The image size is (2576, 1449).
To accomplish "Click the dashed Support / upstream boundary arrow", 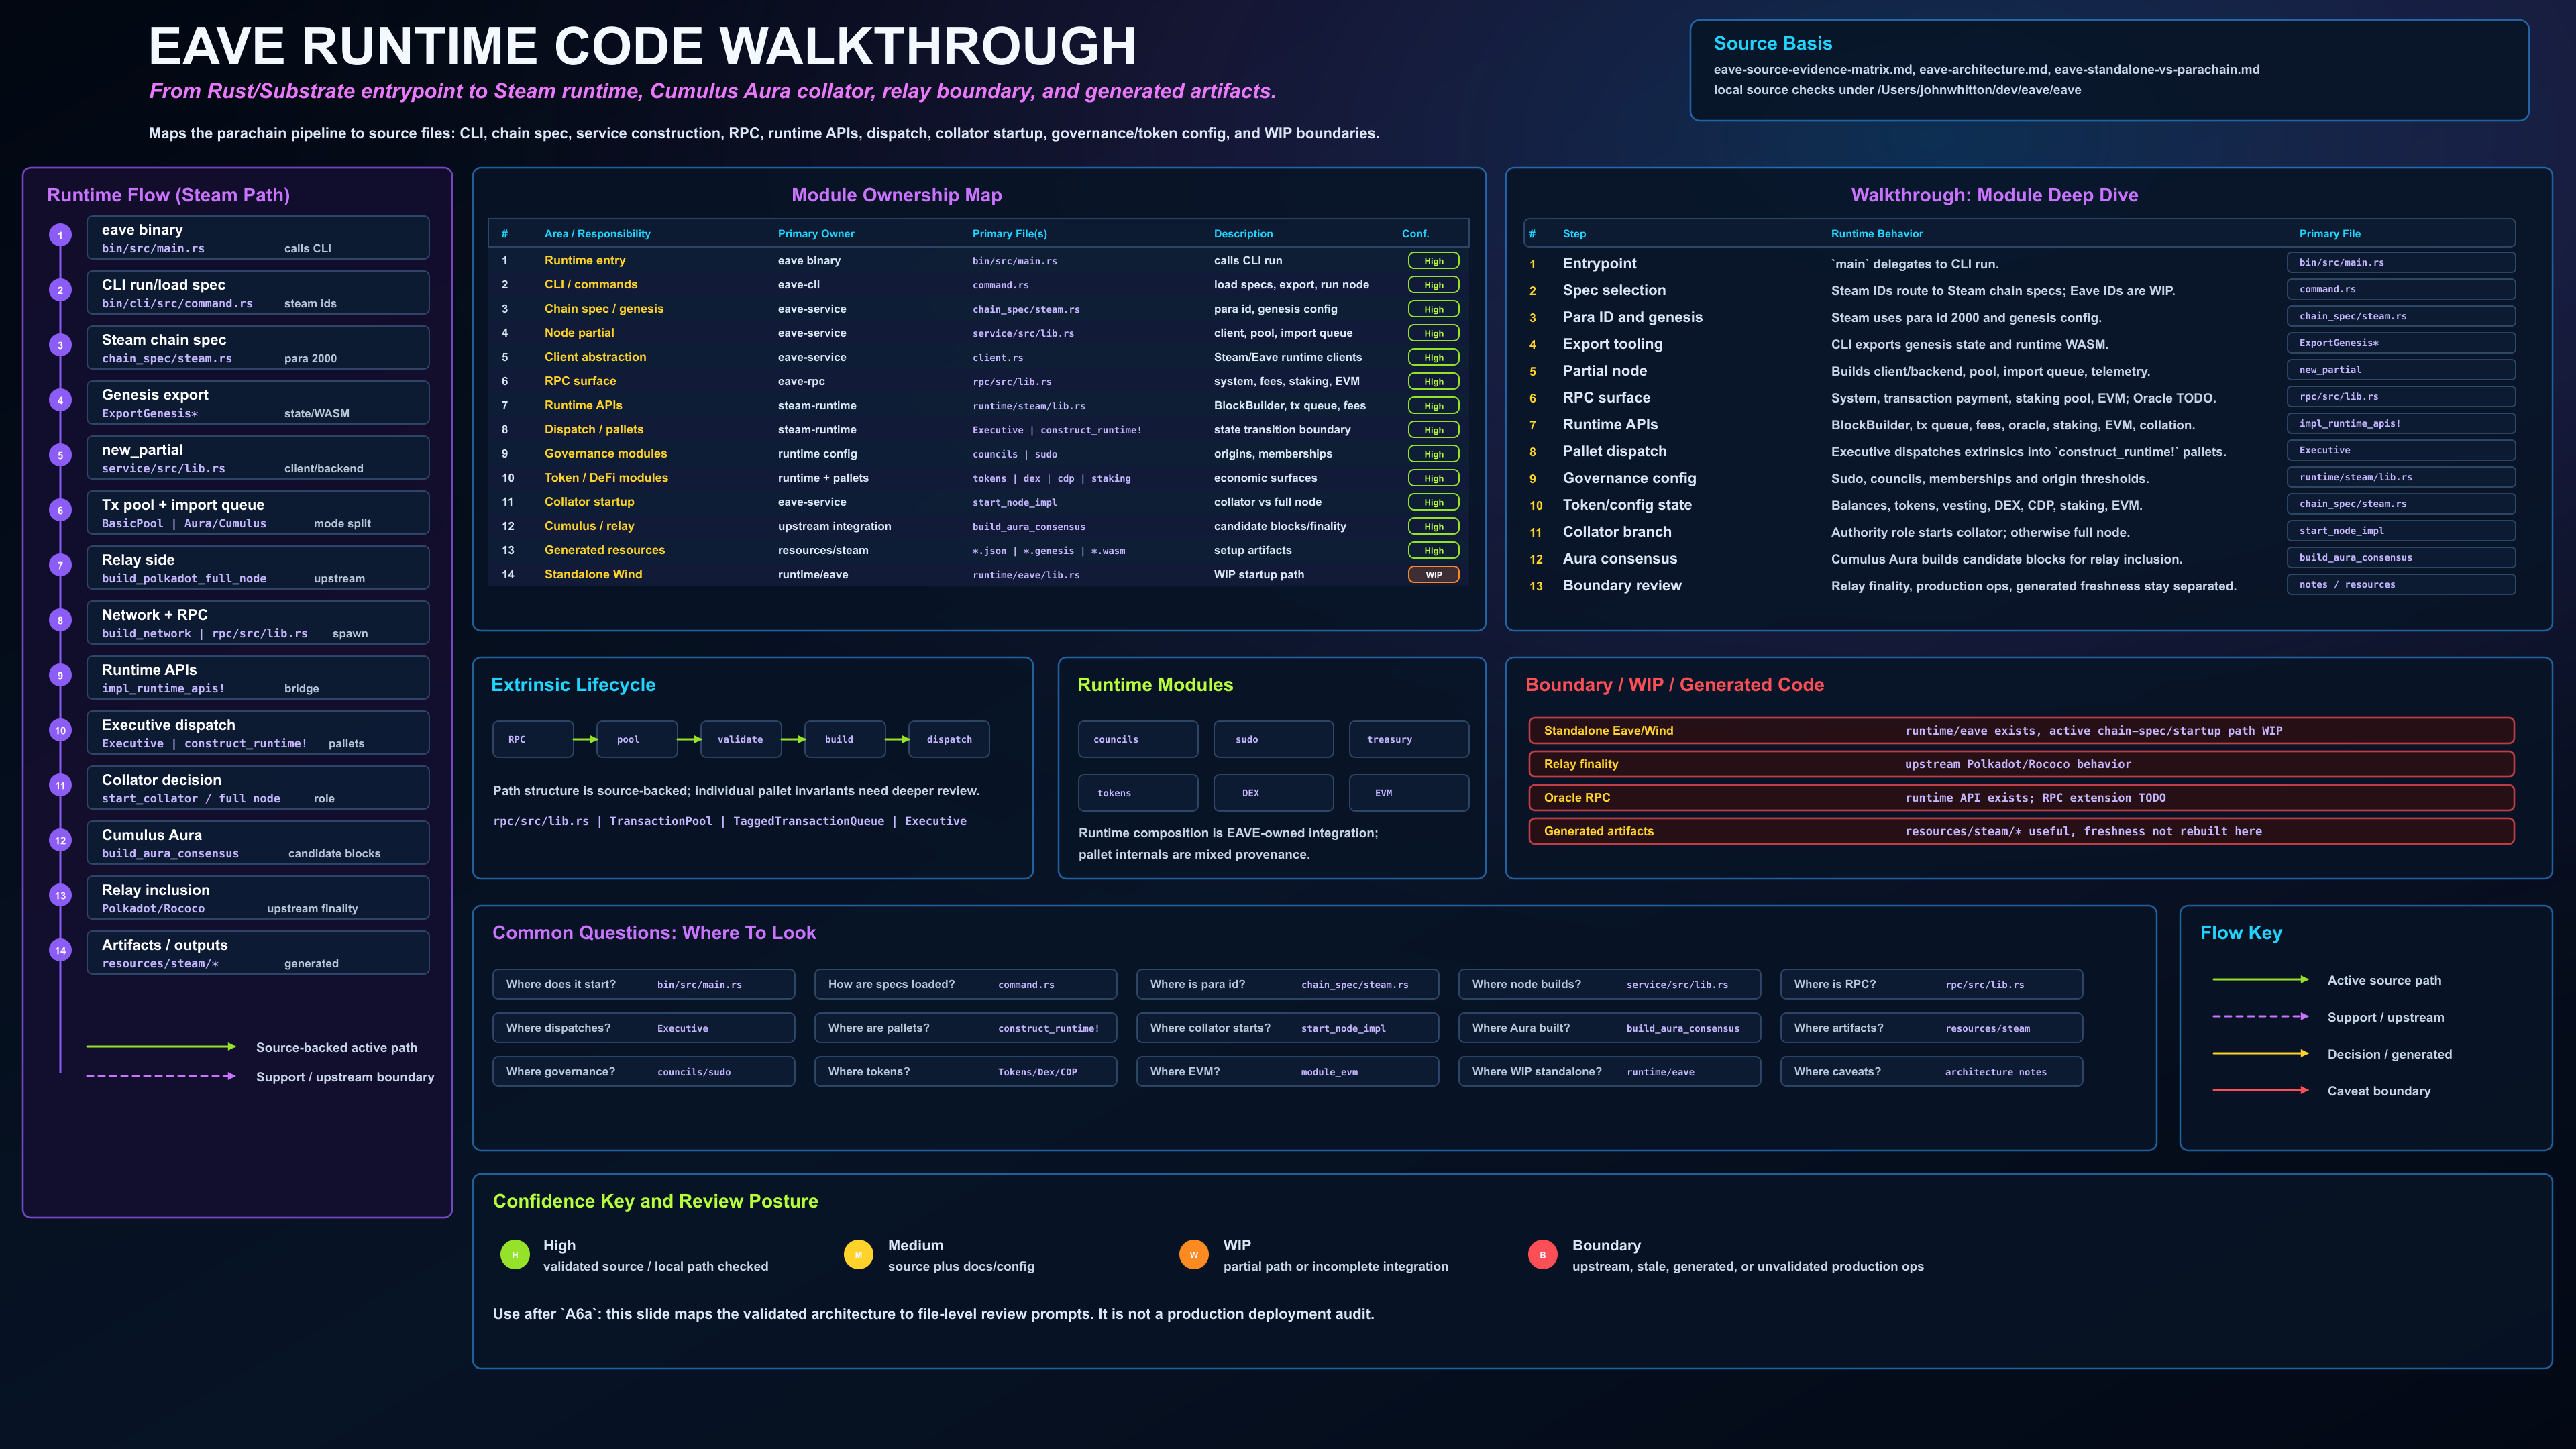I will click(161, 1077).
